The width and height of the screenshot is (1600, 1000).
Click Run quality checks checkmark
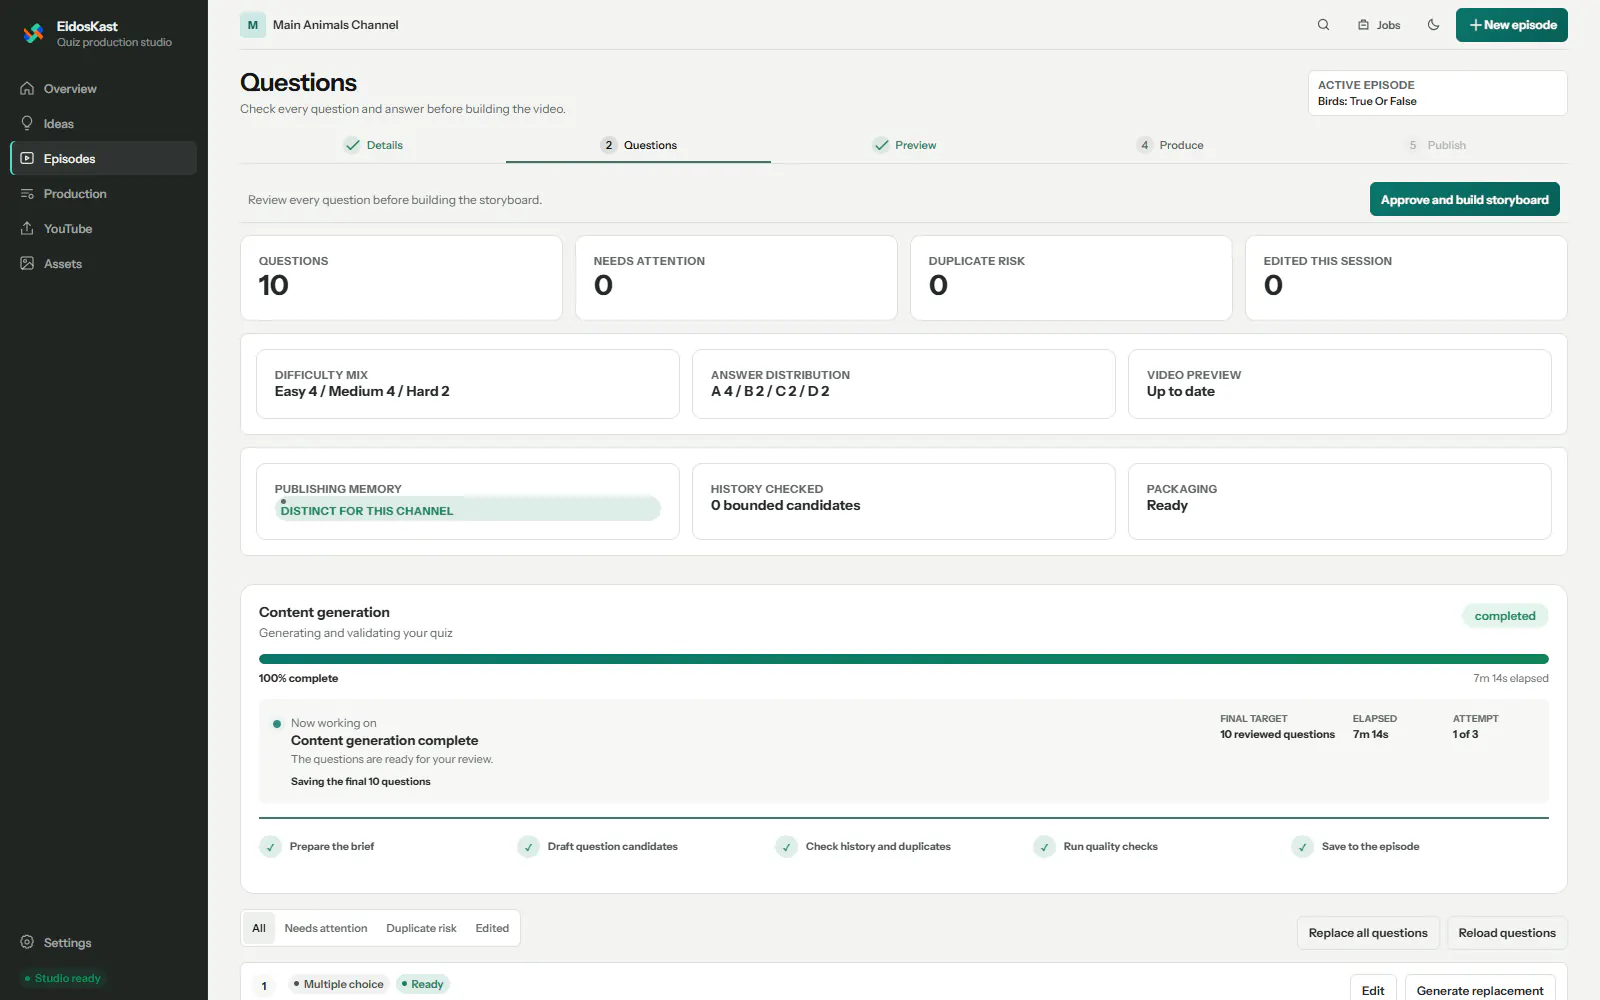click(1044, 847)
